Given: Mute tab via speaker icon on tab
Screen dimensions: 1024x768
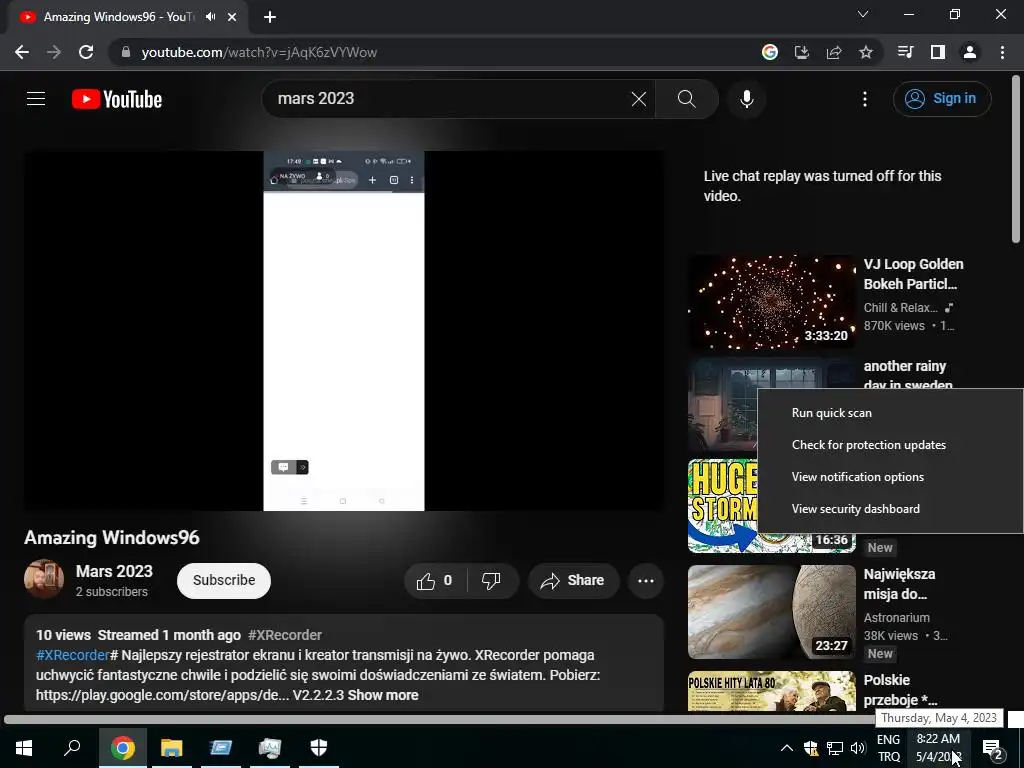Looking at the screenshot, I should click(210, 17).
